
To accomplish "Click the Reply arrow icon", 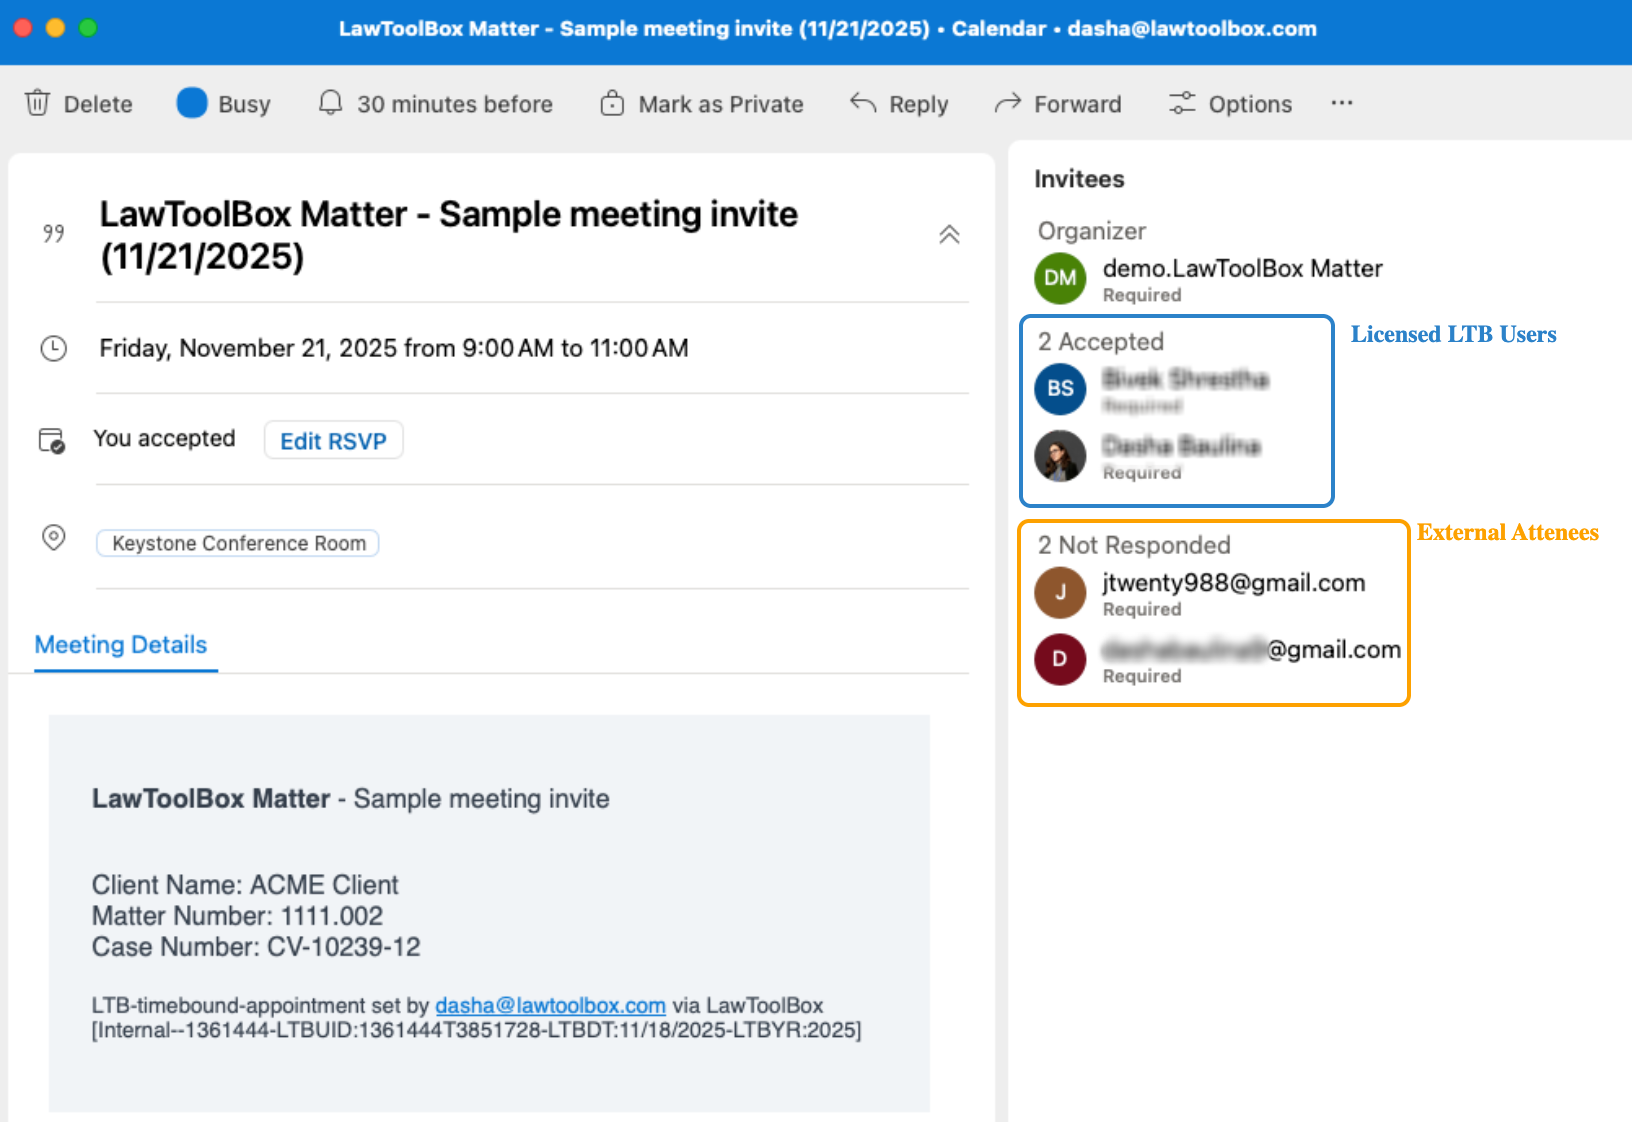I will 863,103.
